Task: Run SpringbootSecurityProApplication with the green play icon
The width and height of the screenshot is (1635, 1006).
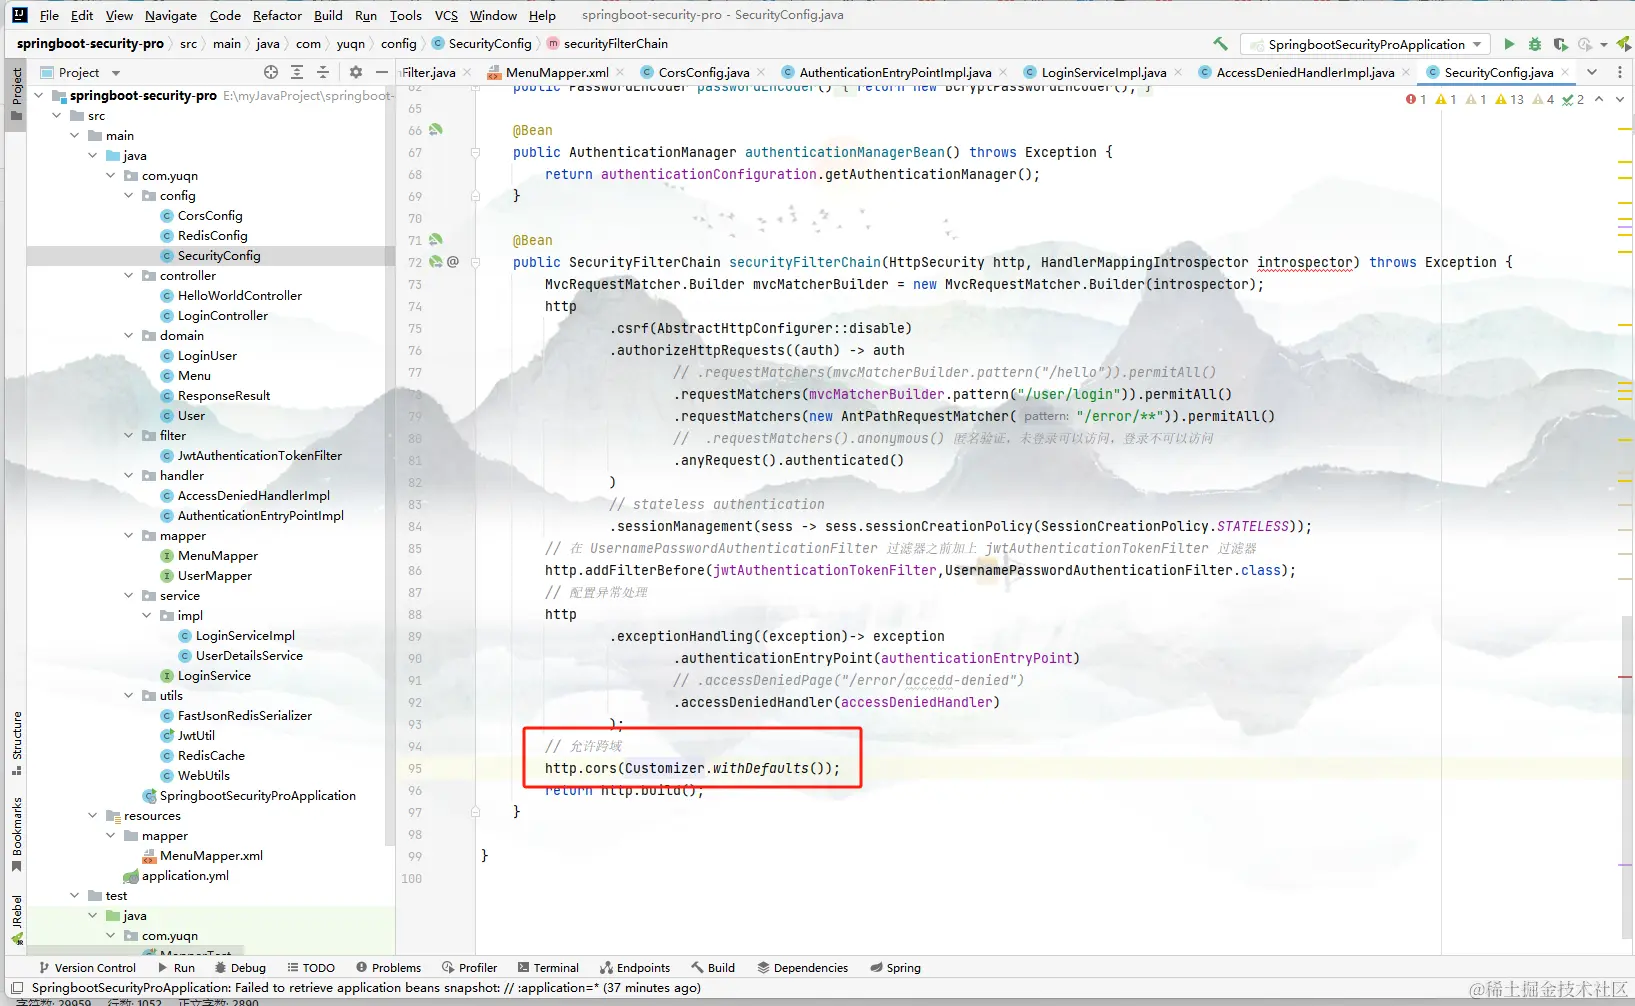Action: point(1509,44)
